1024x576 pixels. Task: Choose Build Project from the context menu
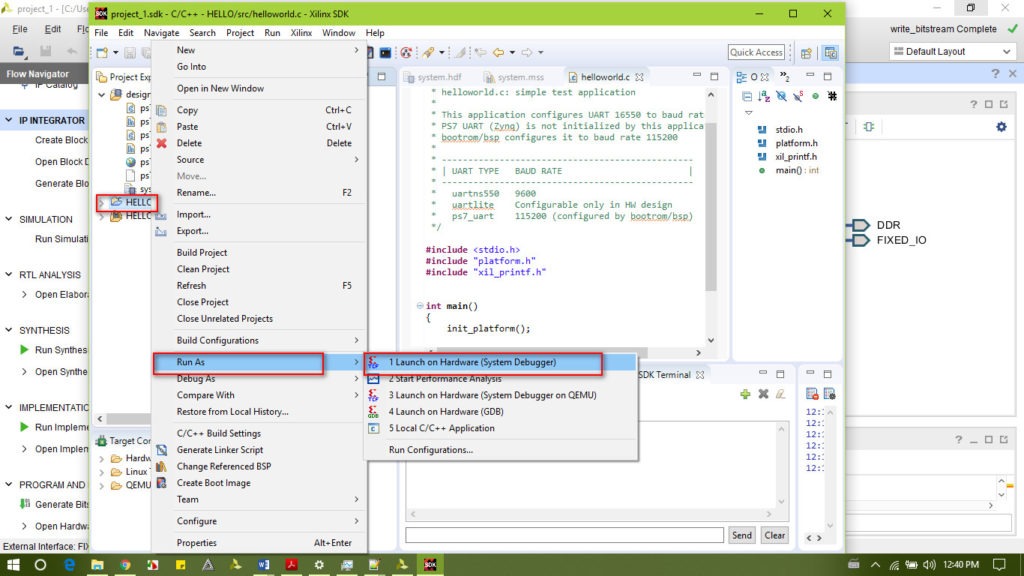coord(202,253)
